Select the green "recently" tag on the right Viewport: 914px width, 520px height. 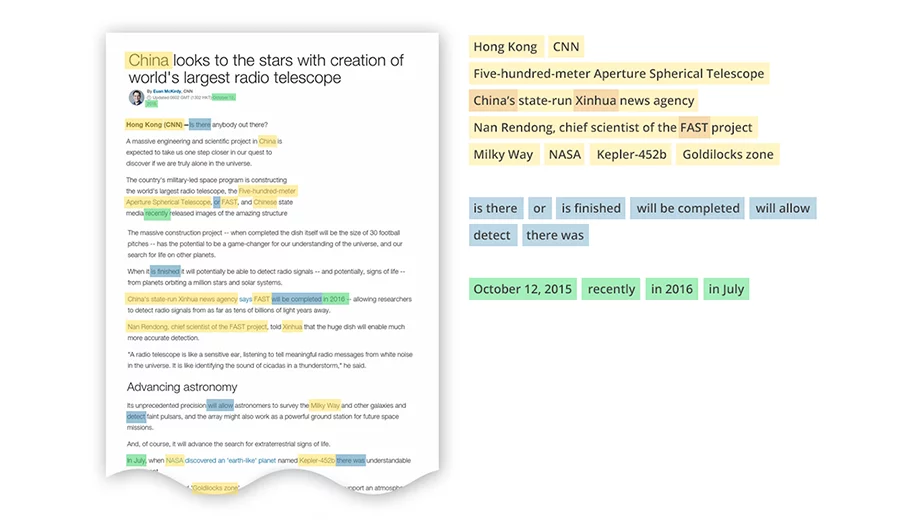coord(611,289)
